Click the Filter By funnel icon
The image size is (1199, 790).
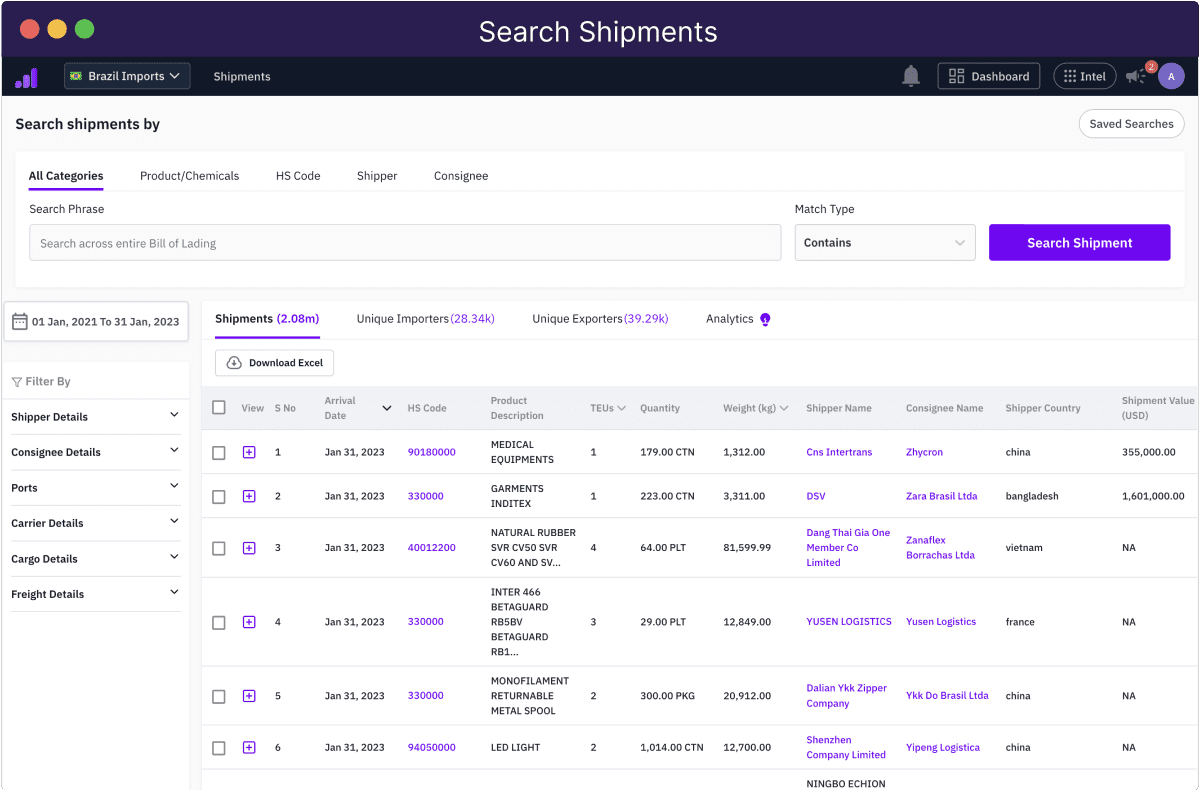tap(17, 382)
